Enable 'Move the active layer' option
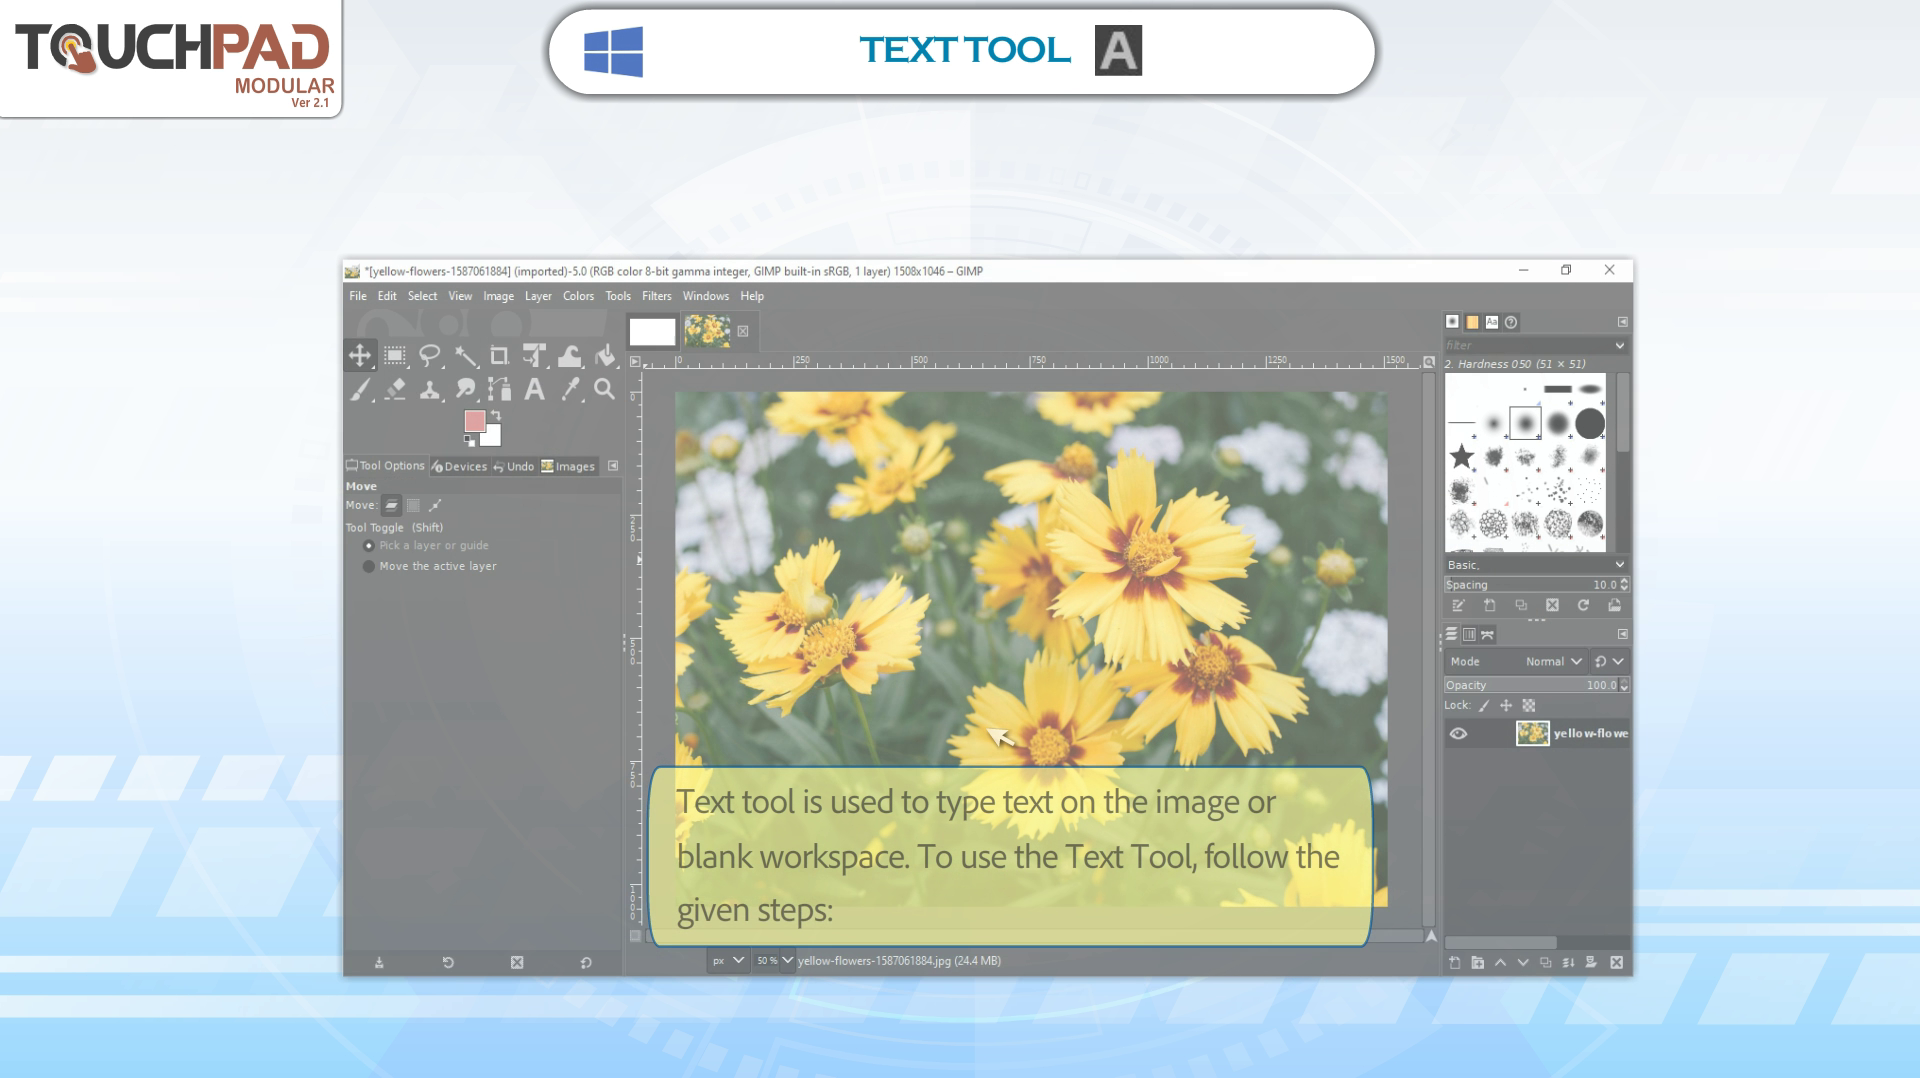 [369, 566]
